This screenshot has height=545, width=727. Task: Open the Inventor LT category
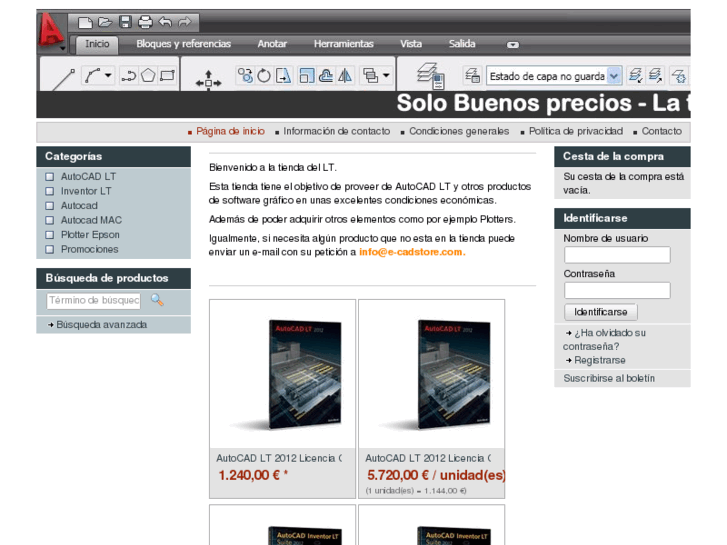(x=86, y=191)
